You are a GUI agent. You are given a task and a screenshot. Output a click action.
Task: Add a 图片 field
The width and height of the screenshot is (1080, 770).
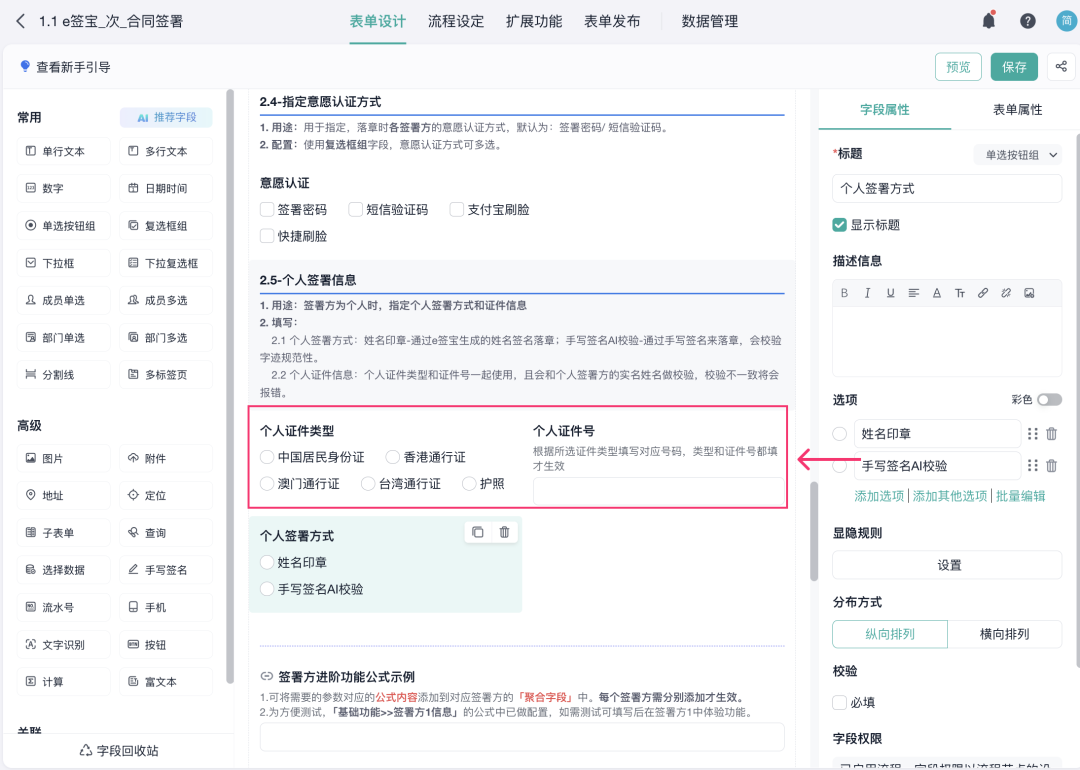click(63, 459)
